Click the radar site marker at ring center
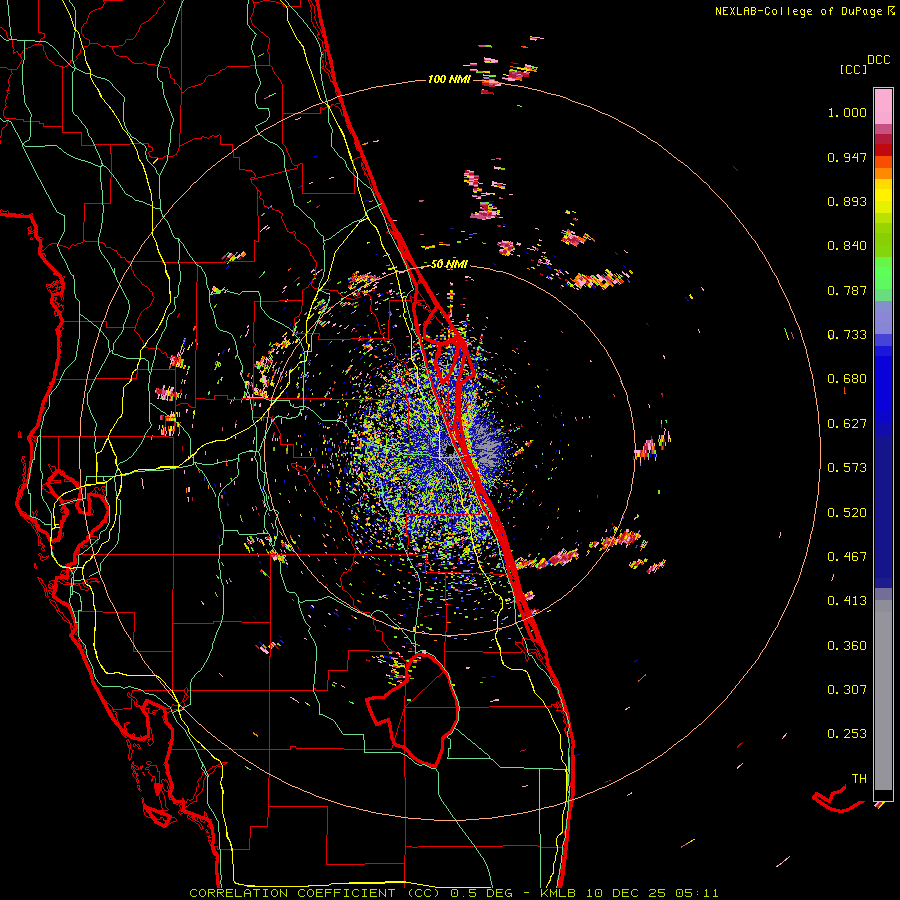Viewport: 900px width, 900px height. tap(450, 451)
